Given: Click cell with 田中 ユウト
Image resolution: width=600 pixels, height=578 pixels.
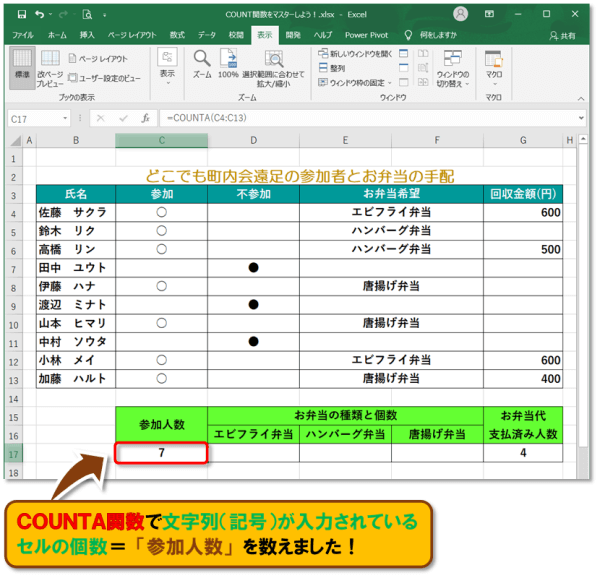Looking at the screenshot, I should [x=76, y=268].
